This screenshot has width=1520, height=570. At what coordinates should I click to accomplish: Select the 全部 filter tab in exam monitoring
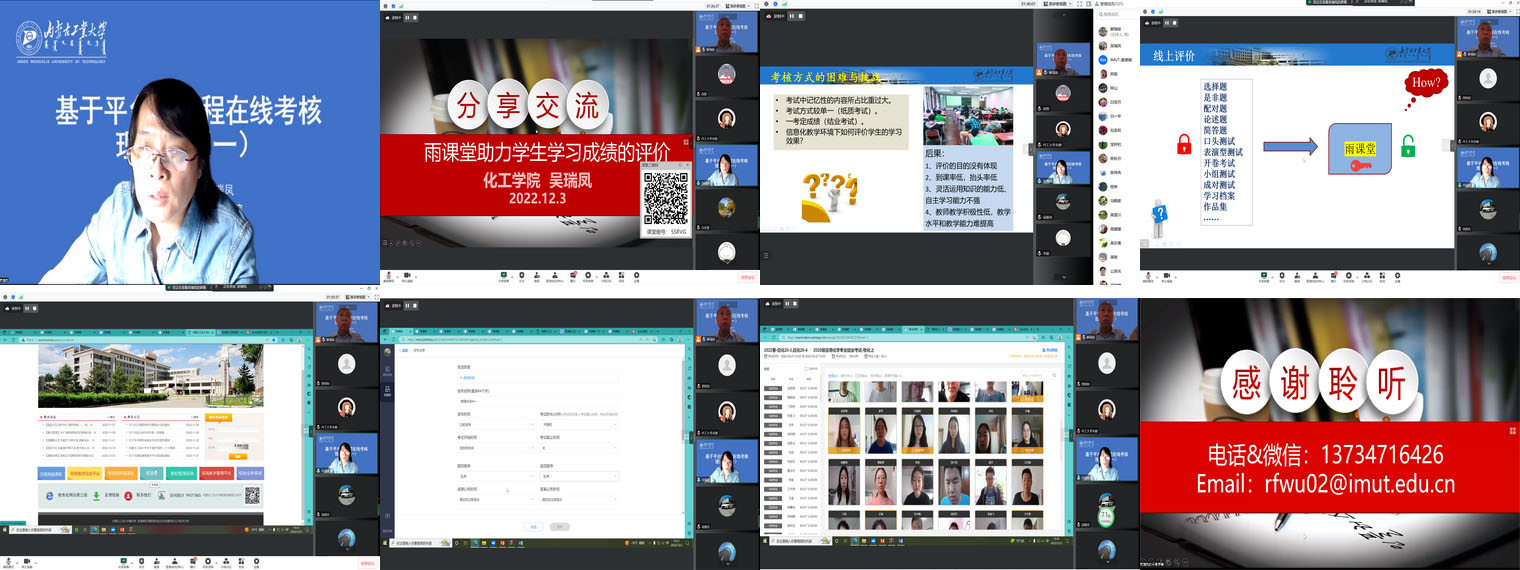coord(832,376)
